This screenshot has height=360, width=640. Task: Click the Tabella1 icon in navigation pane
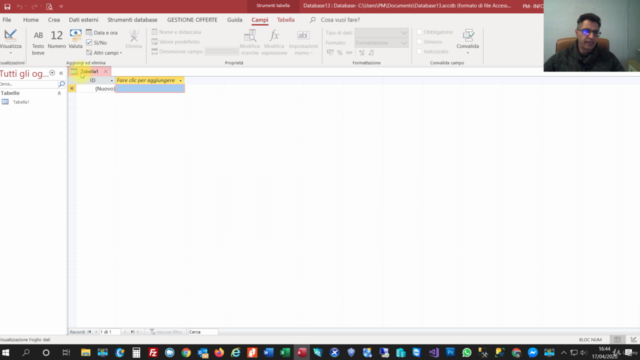click(5, 102)
